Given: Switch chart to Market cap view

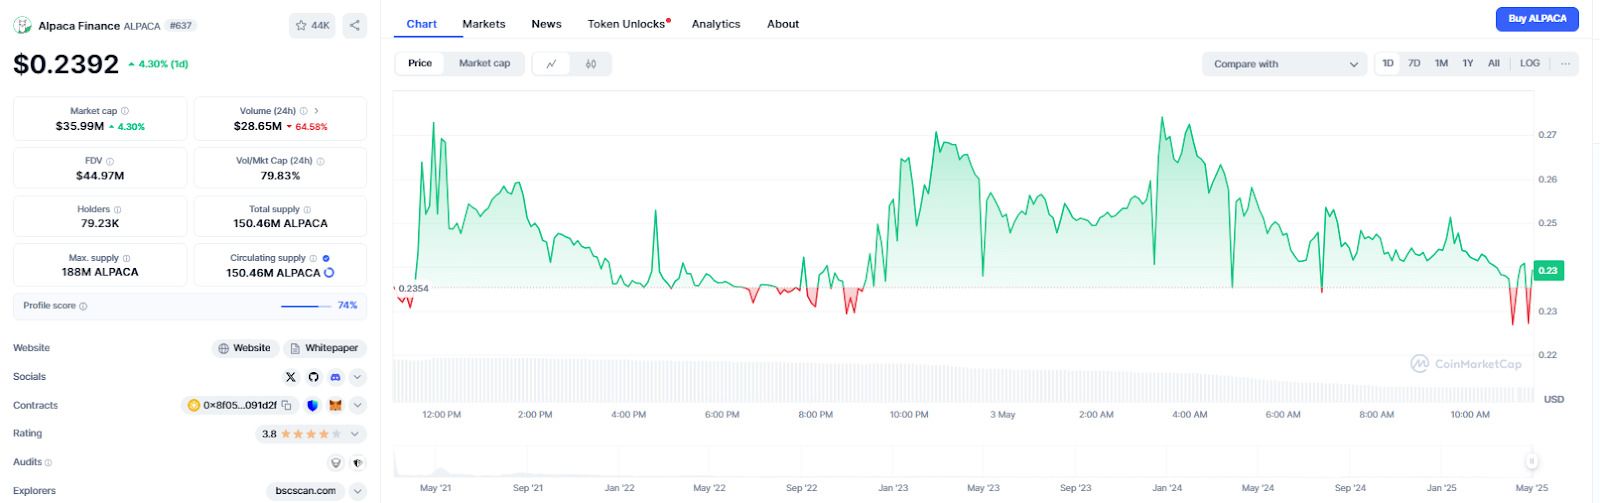Looking at the screenshot, I should 484,64.
